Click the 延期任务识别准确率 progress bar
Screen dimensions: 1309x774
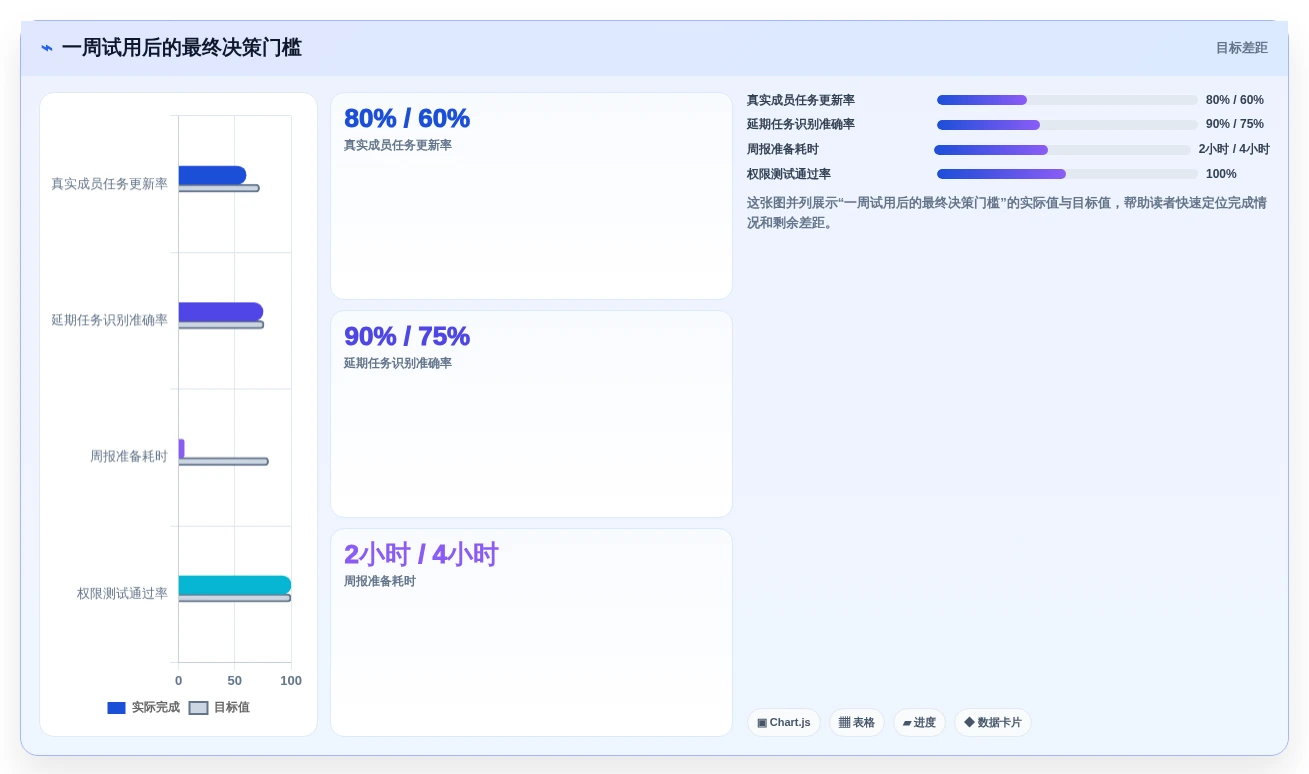coord(1067,125)
